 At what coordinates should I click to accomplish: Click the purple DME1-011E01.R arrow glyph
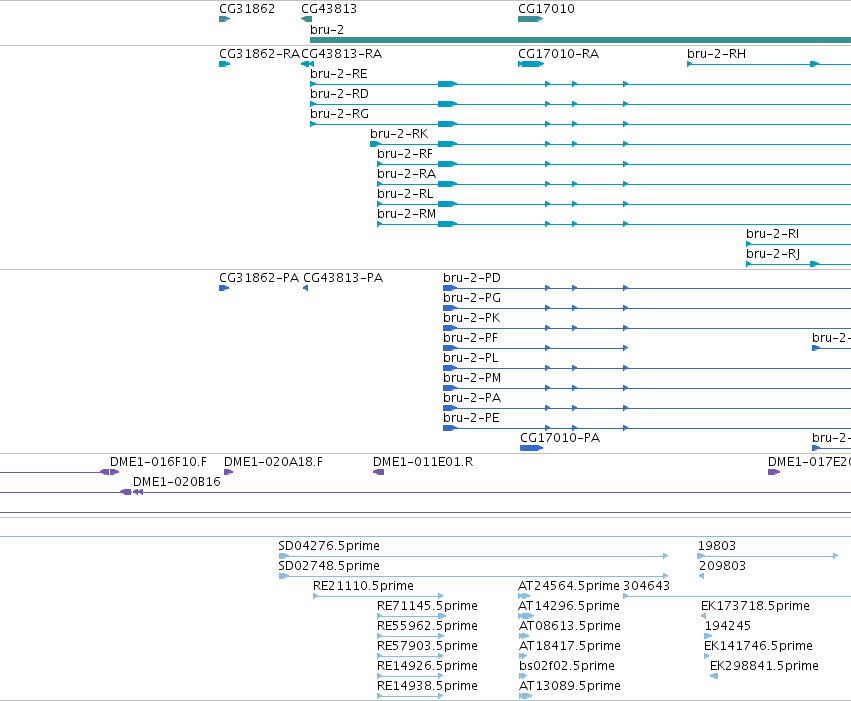tap(378, 472)
